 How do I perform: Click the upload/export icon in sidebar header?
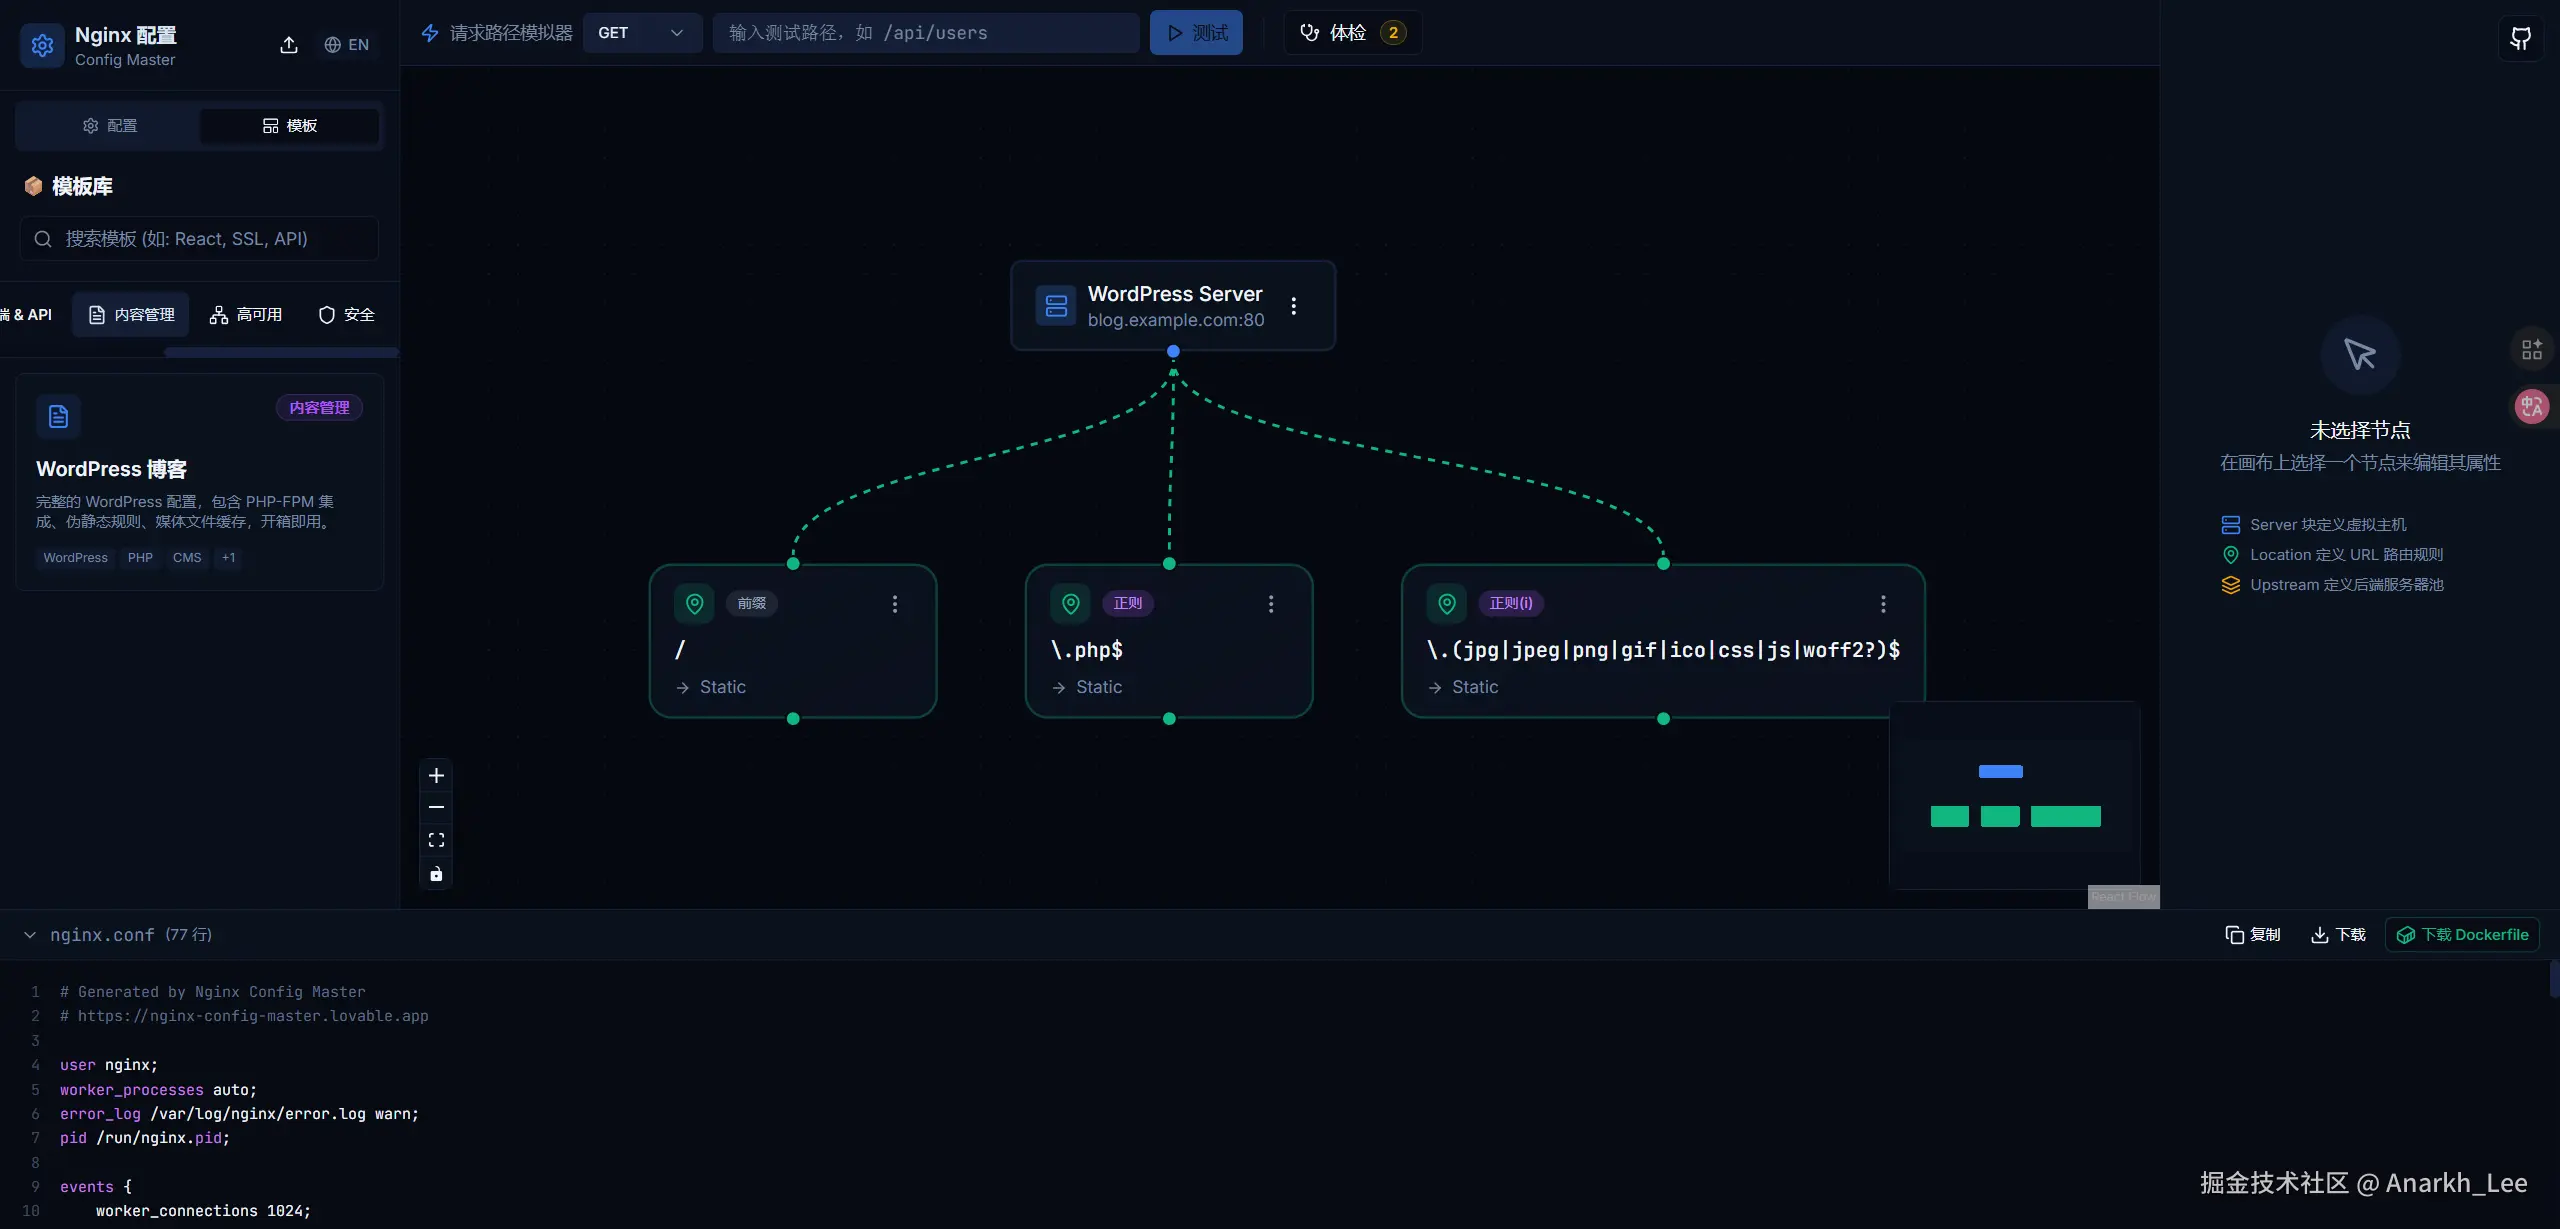289,45
